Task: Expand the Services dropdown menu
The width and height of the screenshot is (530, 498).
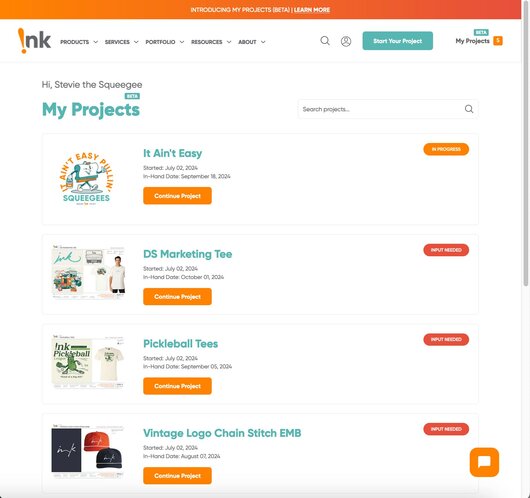Action: 121,42
